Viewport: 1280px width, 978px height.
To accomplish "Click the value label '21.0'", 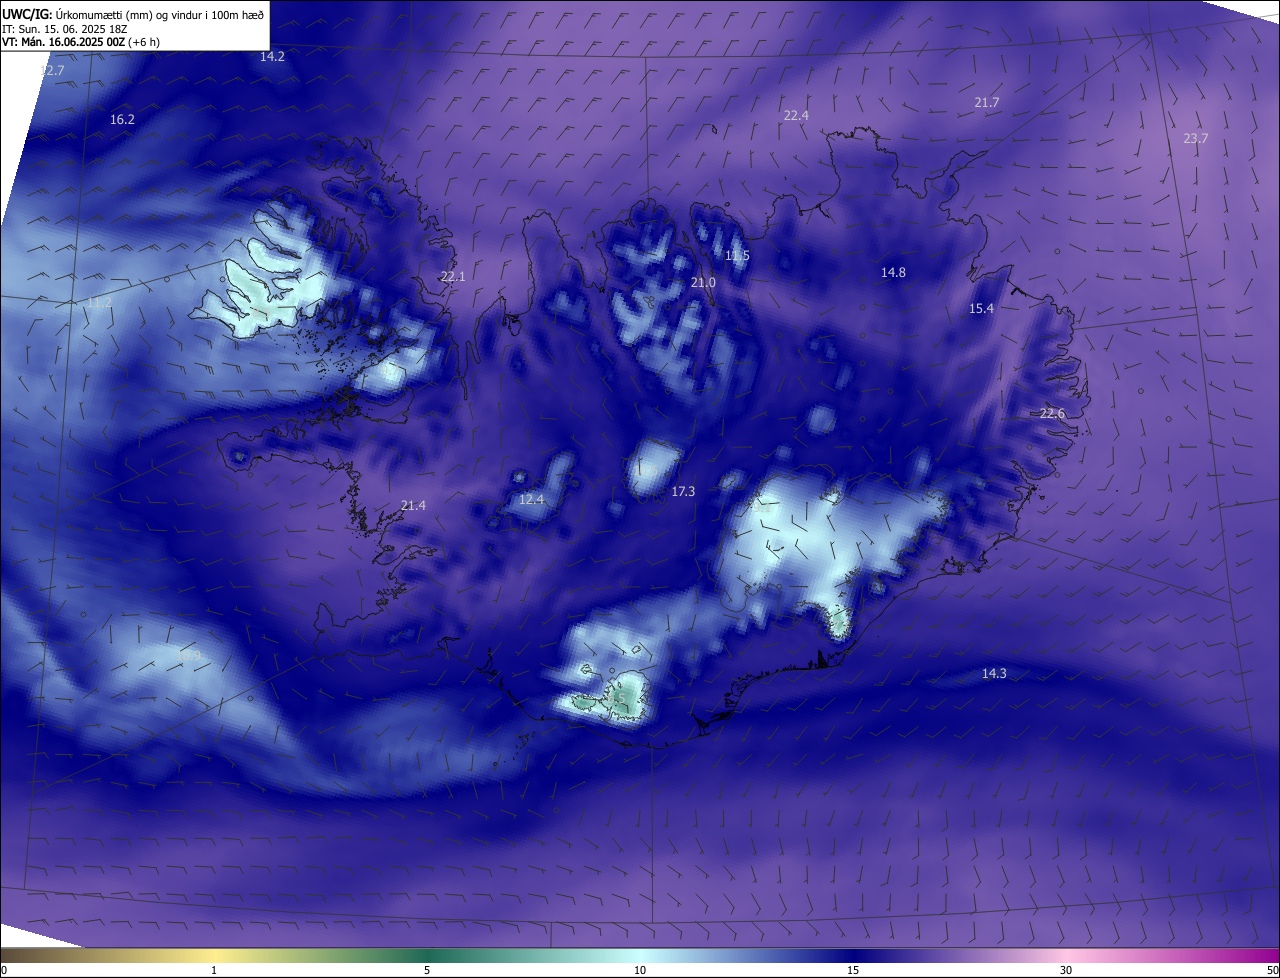I will 703,283.
